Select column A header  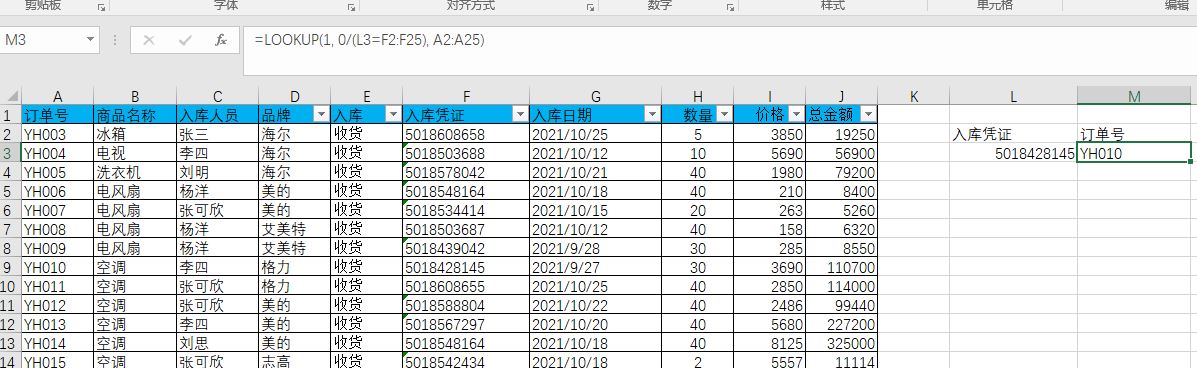pyautogui.click(x=57, y=96)
